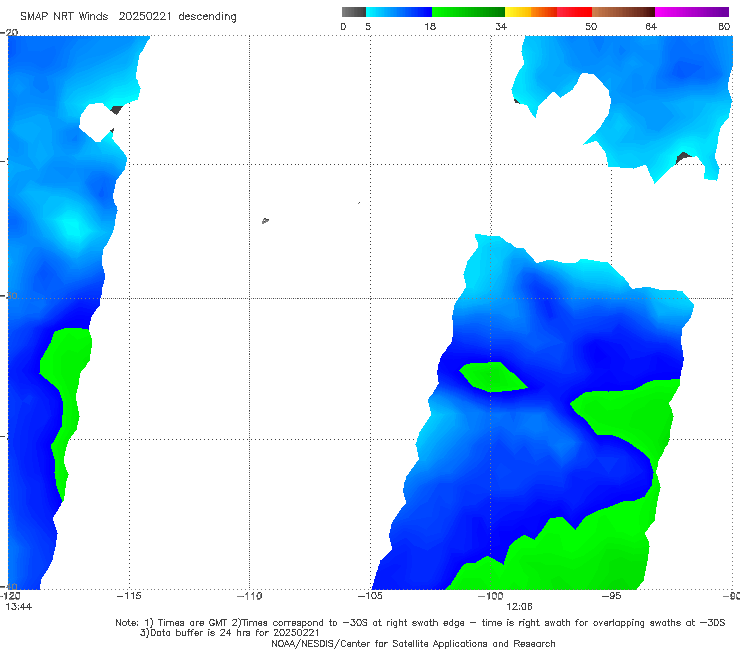
Task: Click the color bar label '18'
Action: pos(430,27)
